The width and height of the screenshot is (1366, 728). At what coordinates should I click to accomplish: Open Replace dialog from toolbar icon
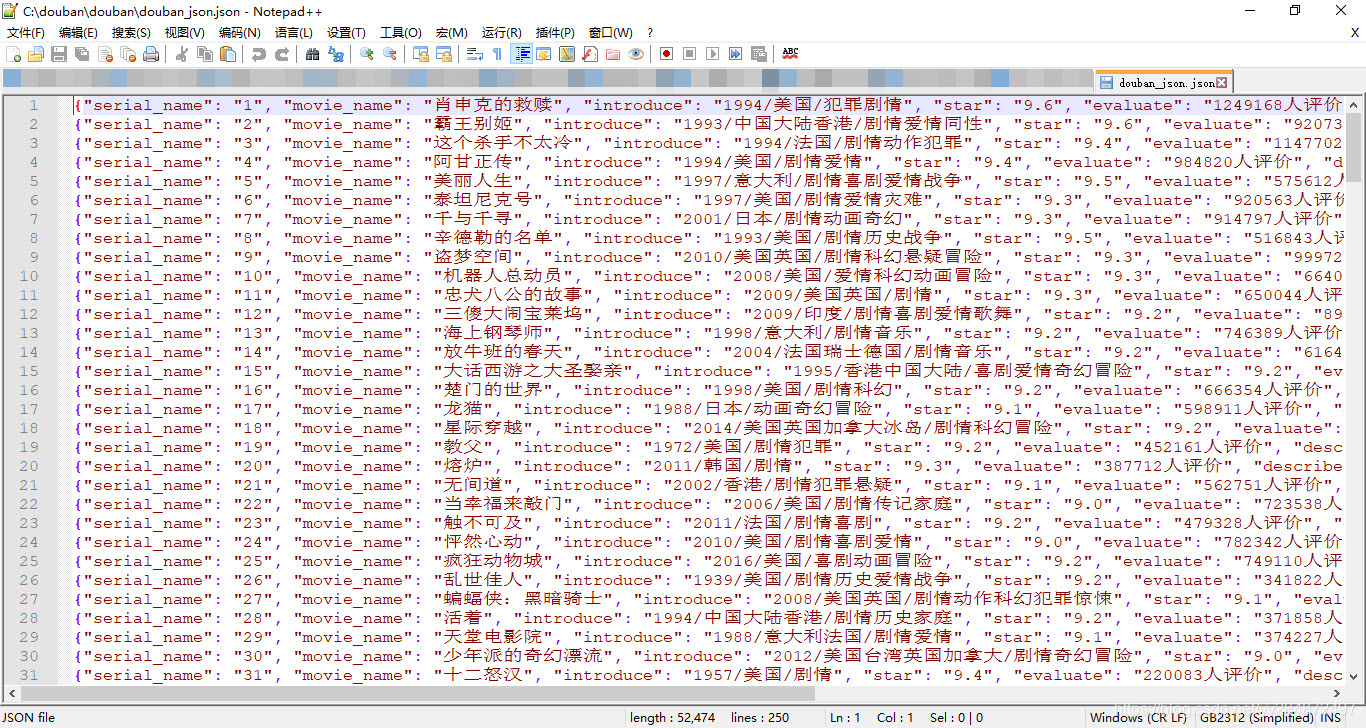click(335, 54)
